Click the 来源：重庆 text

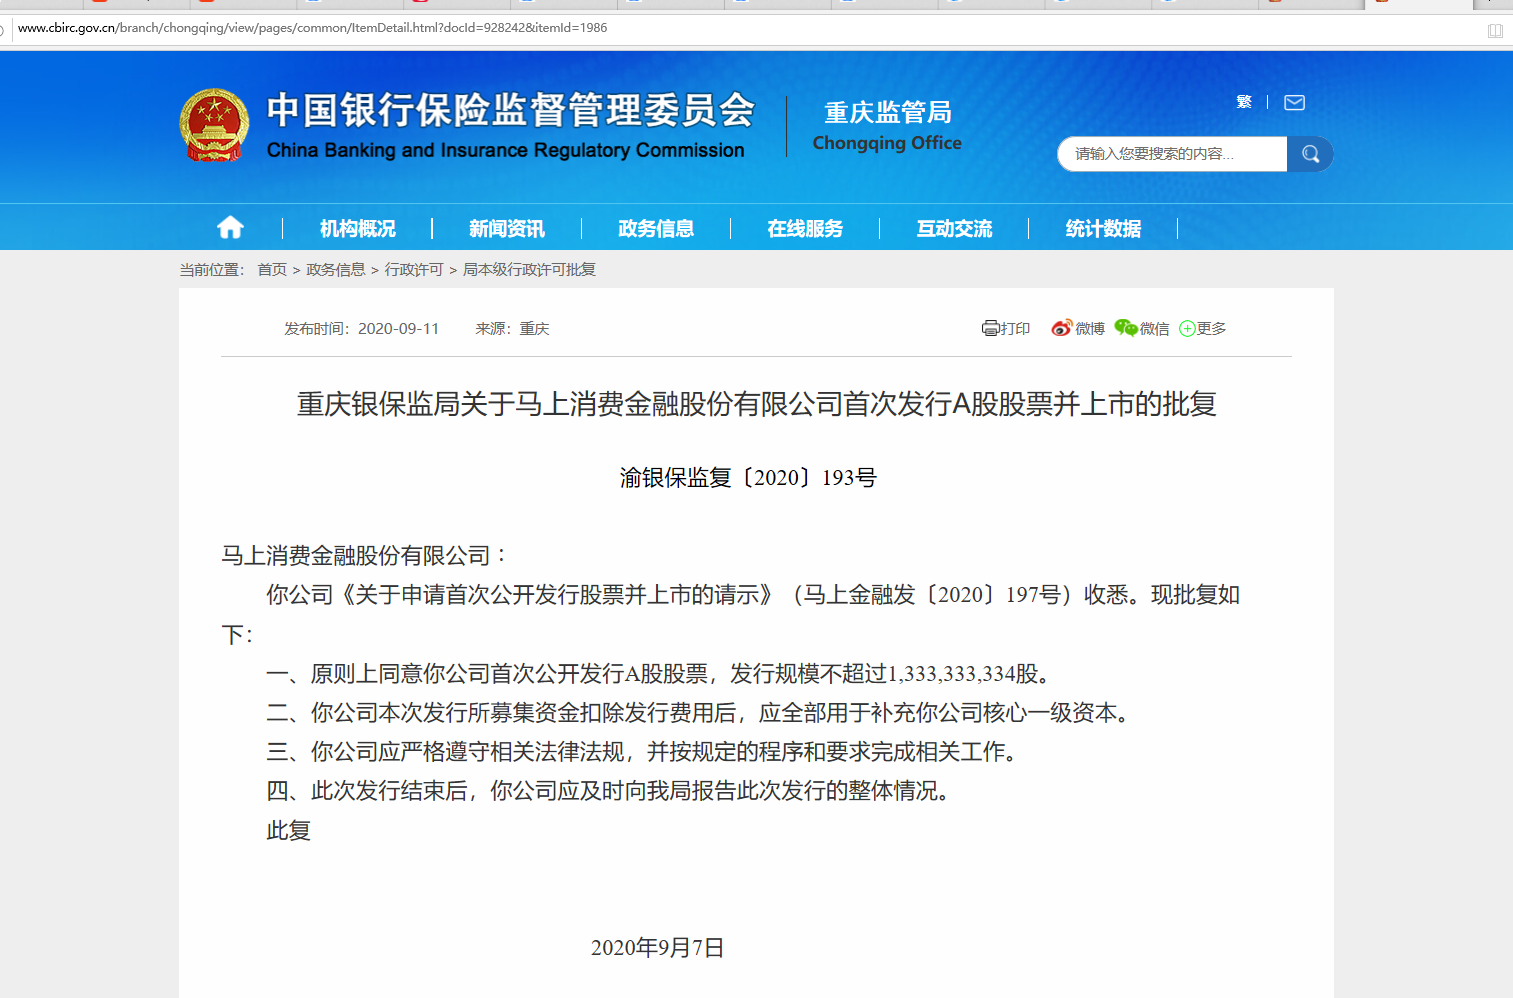coord(512,329)
